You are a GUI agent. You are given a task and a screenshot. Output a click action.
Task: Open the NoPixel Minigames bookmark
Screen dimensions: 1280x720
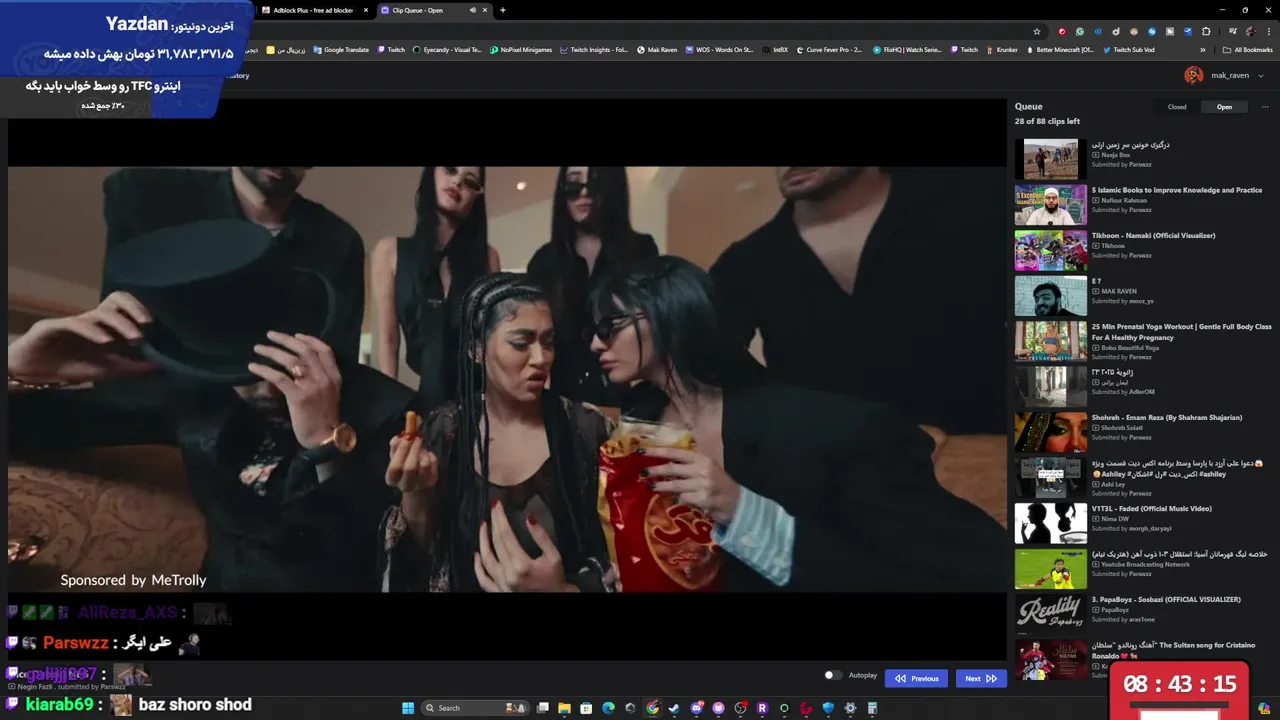521,50
